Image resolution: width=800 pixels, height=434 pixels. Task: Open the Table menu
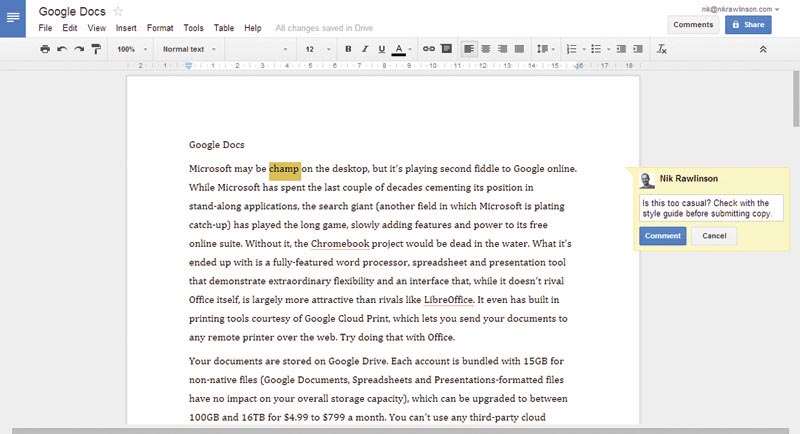click(224, 28)
